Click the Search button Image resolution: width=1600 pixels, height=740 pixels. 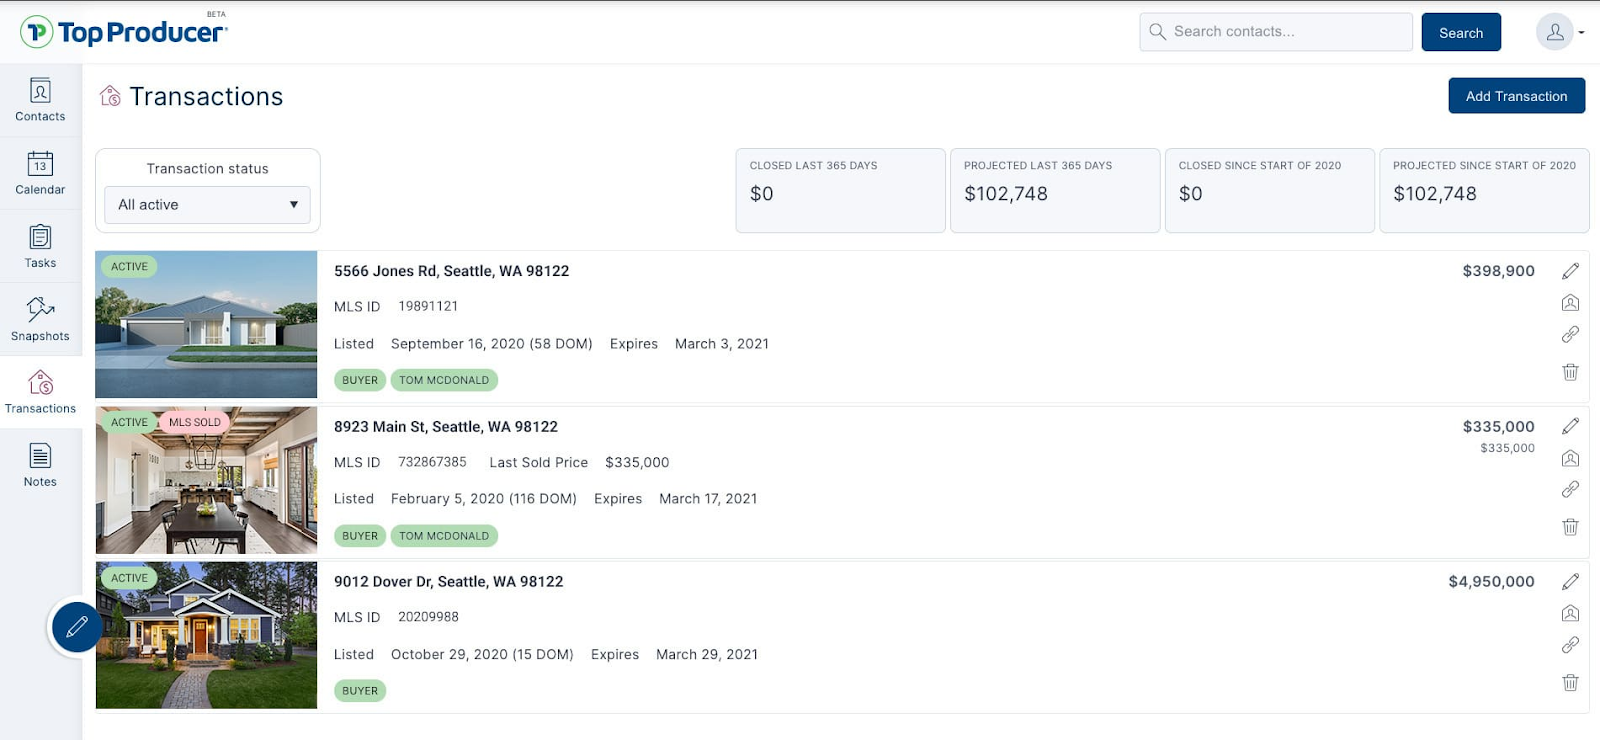click(1461, 33)
